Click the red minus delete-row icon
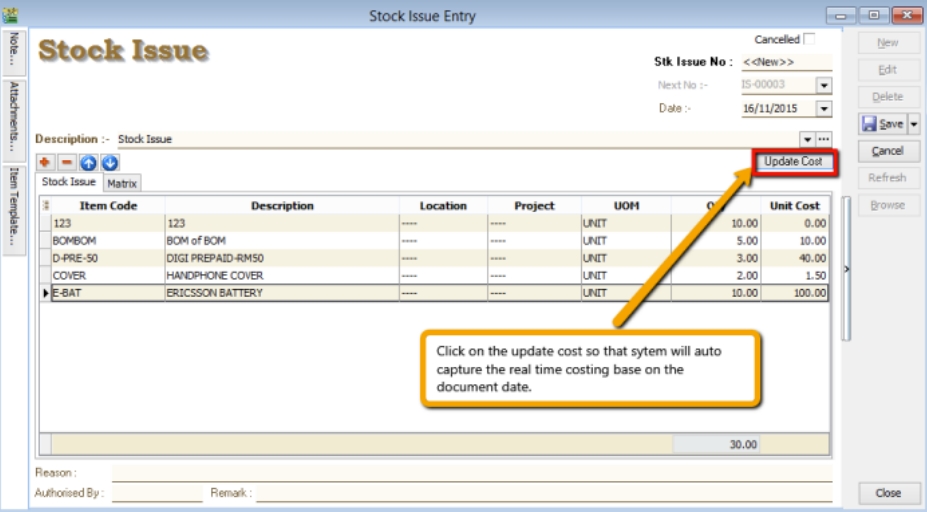Viewport: 927px width, 512px height. 67,162
